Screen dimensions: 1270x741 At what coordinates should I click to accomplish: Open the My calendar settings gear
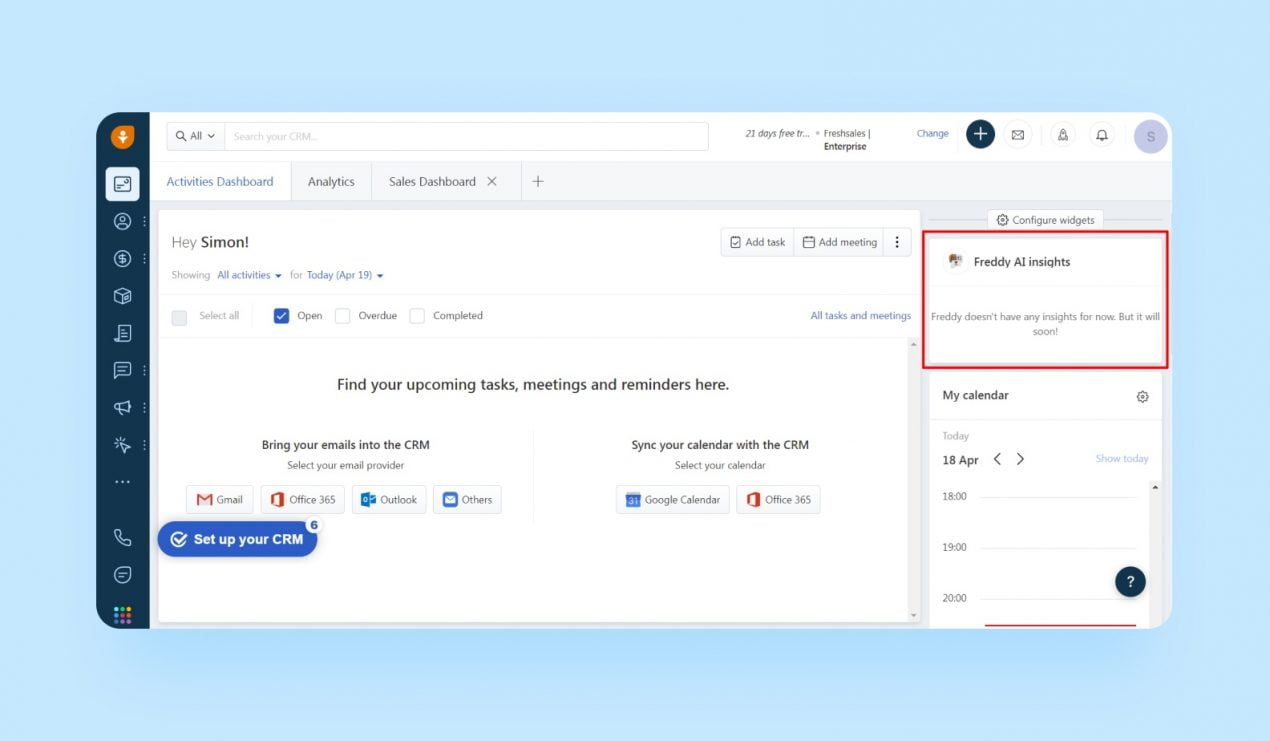click(1142, 397)
